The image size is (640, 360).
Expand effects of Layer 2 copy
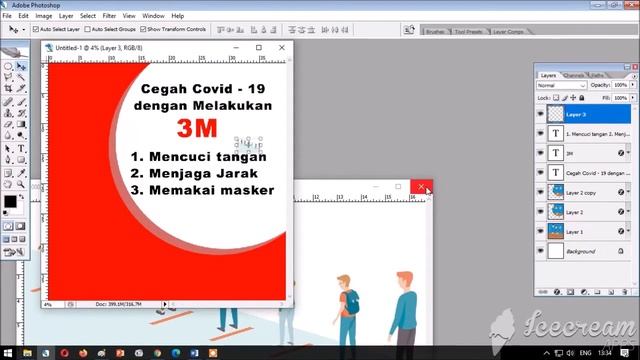[x=628, y=192]
